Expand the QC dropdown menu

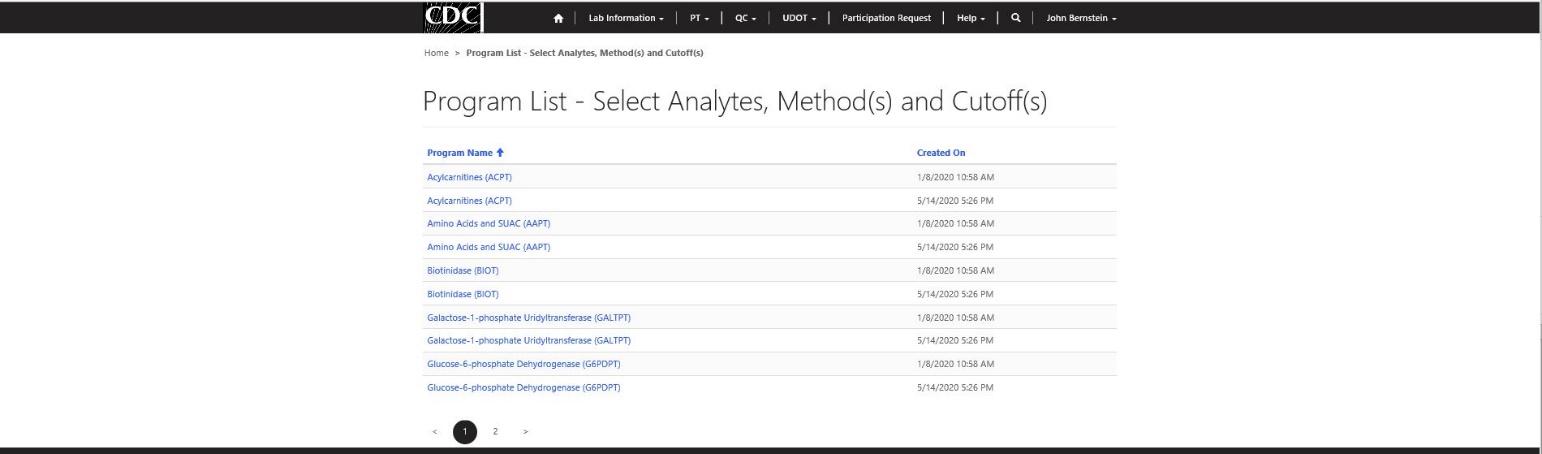point(746,19)
